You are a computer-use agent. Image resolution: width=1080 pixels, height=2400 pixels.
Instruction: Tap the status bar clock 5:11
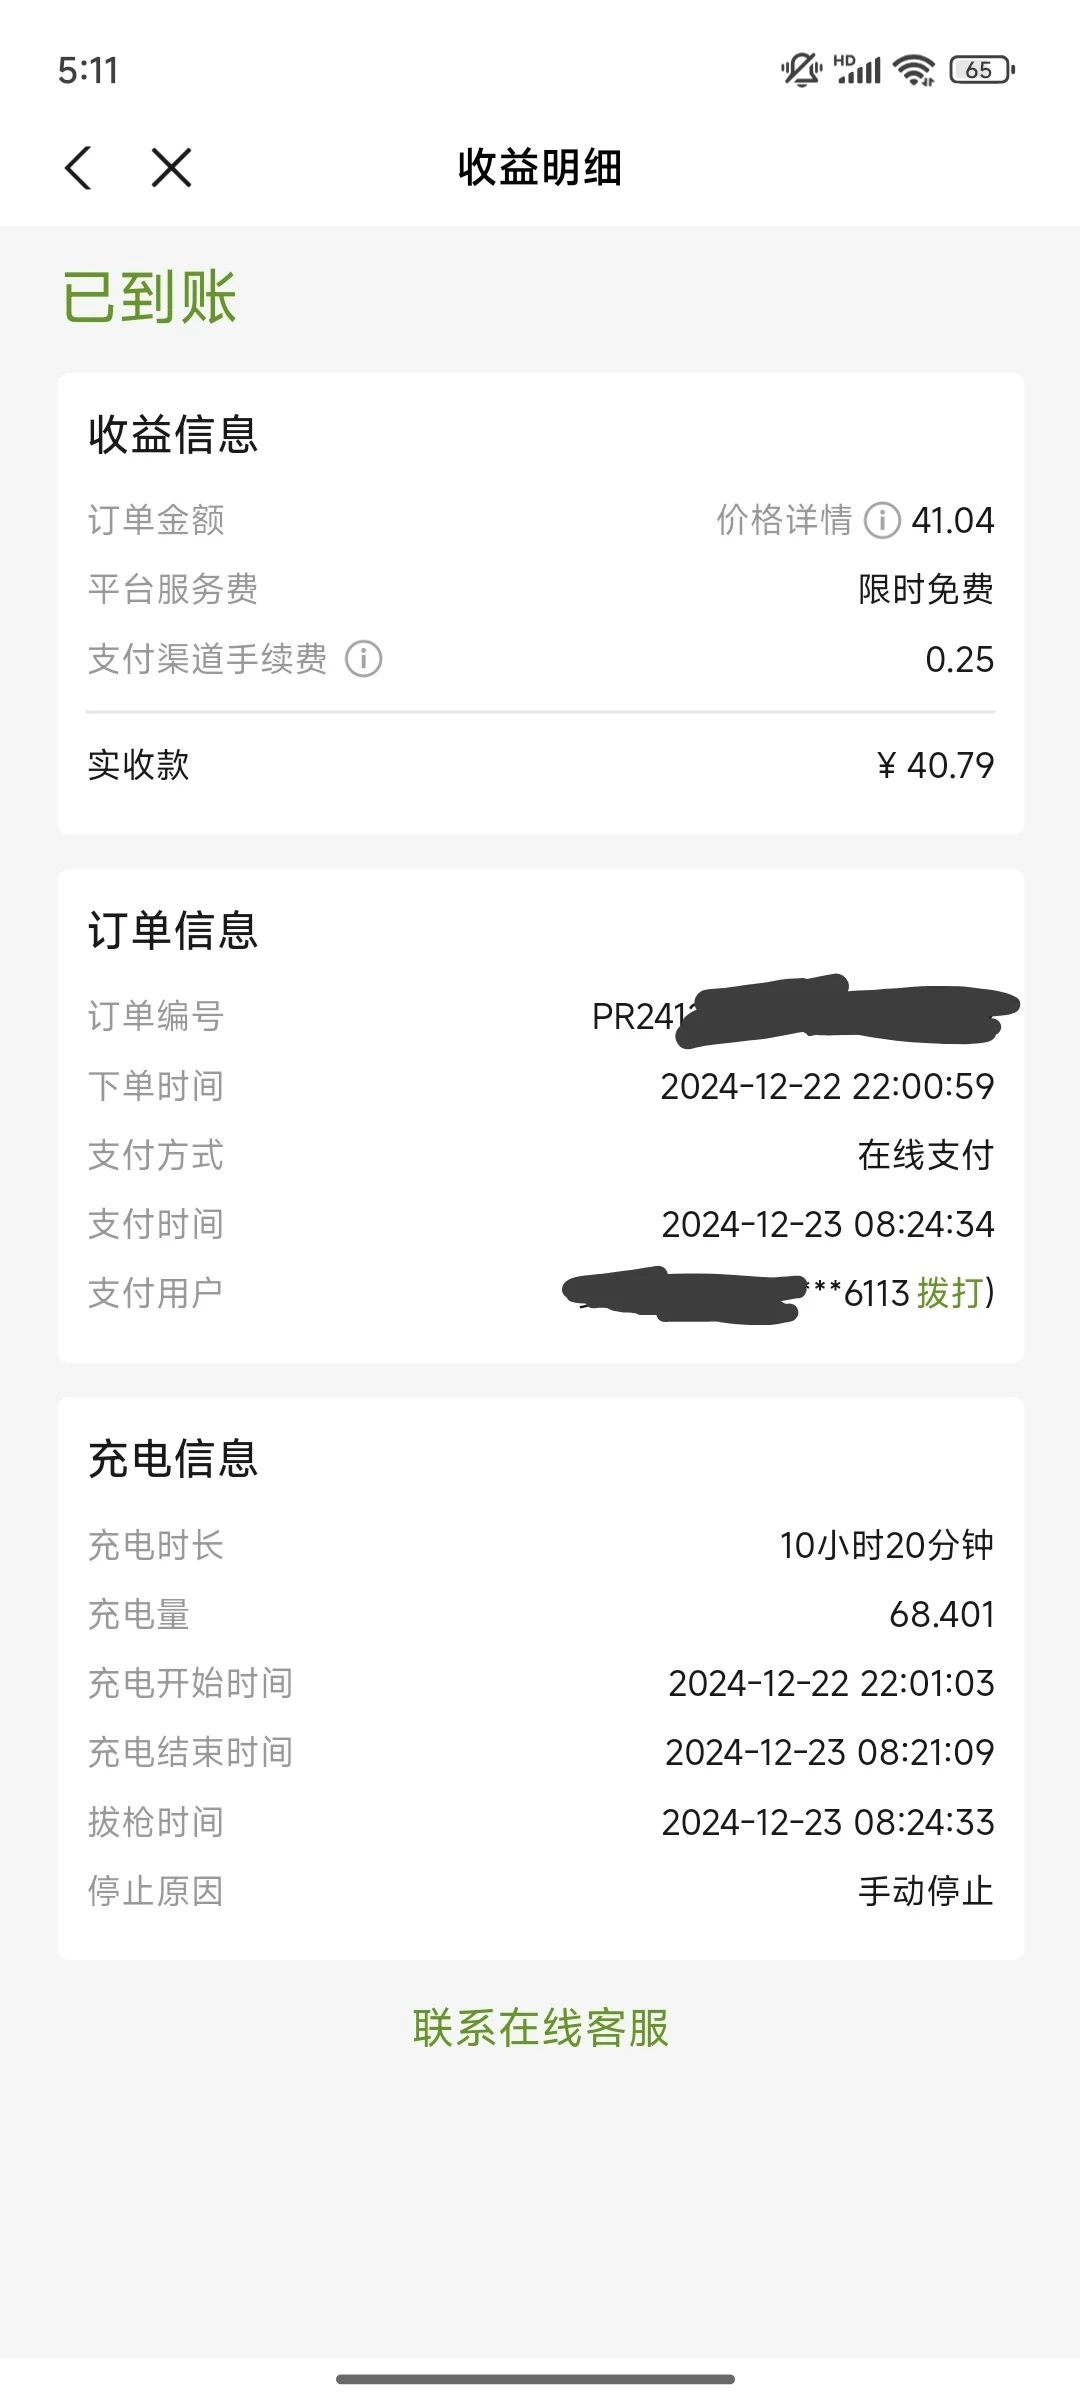(x=88, y=70)
